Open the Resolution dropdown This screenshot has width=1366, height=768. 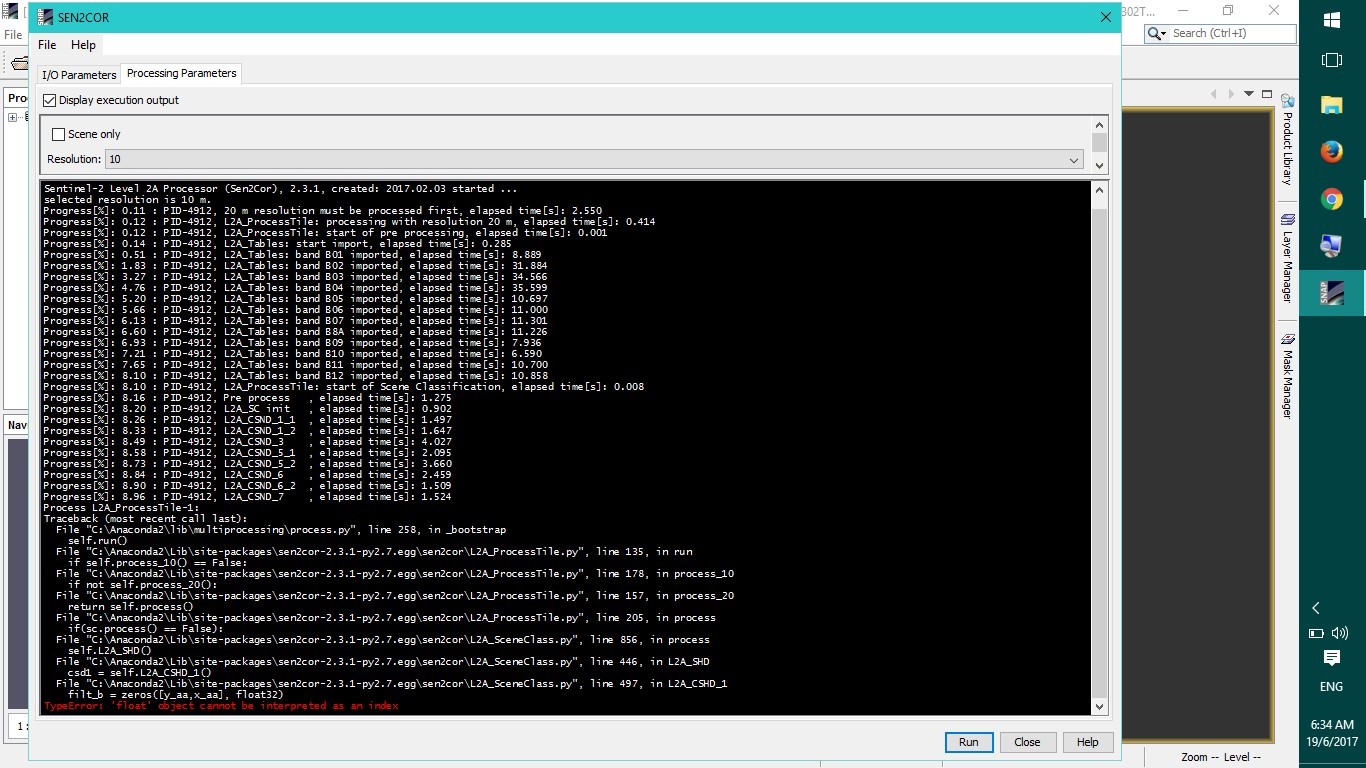pos(593,160)
